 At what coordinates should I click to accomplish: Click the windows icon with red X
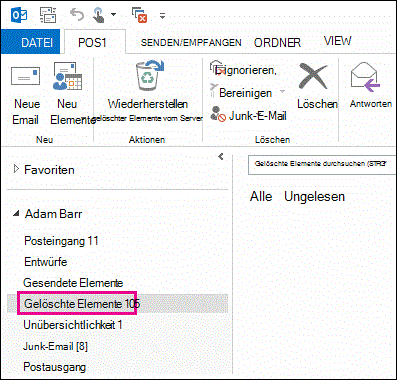point(139,15)
